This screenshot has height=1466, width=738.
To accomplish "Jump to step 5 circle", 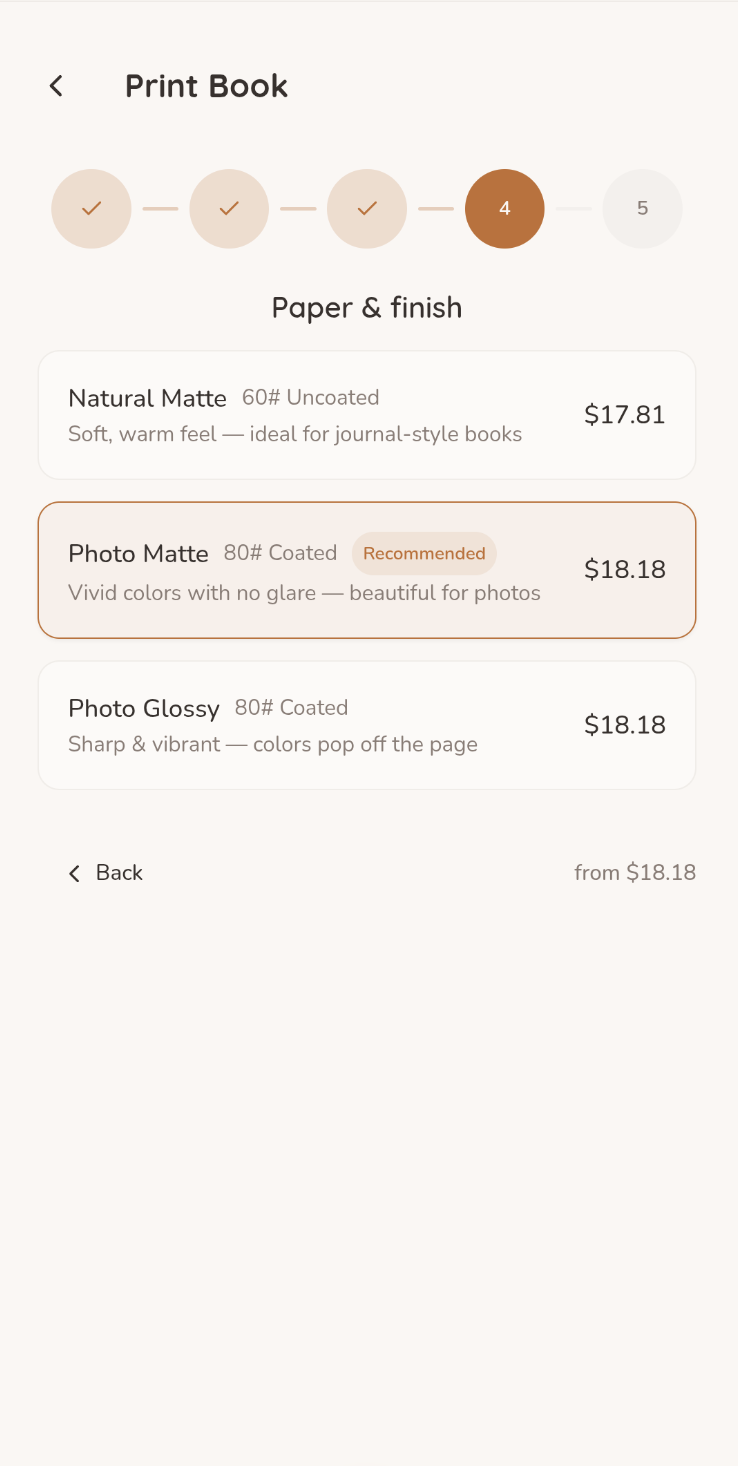I will [642, 208].
